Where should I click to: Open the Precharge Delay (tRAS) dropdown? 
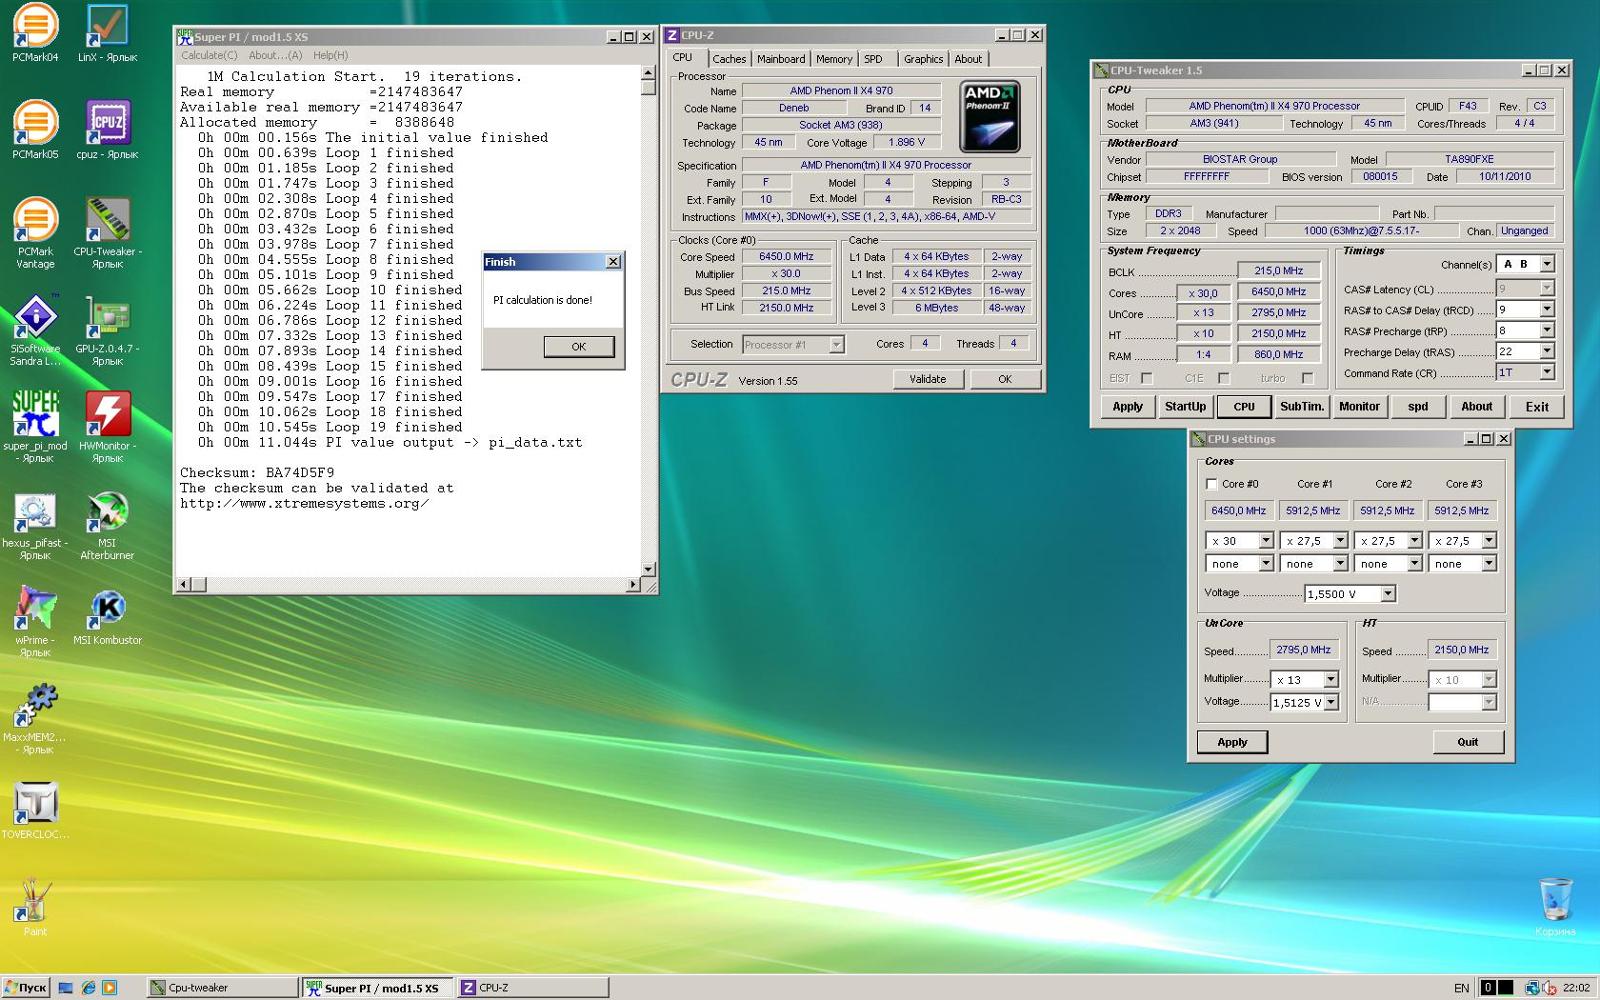(1547, 351)
